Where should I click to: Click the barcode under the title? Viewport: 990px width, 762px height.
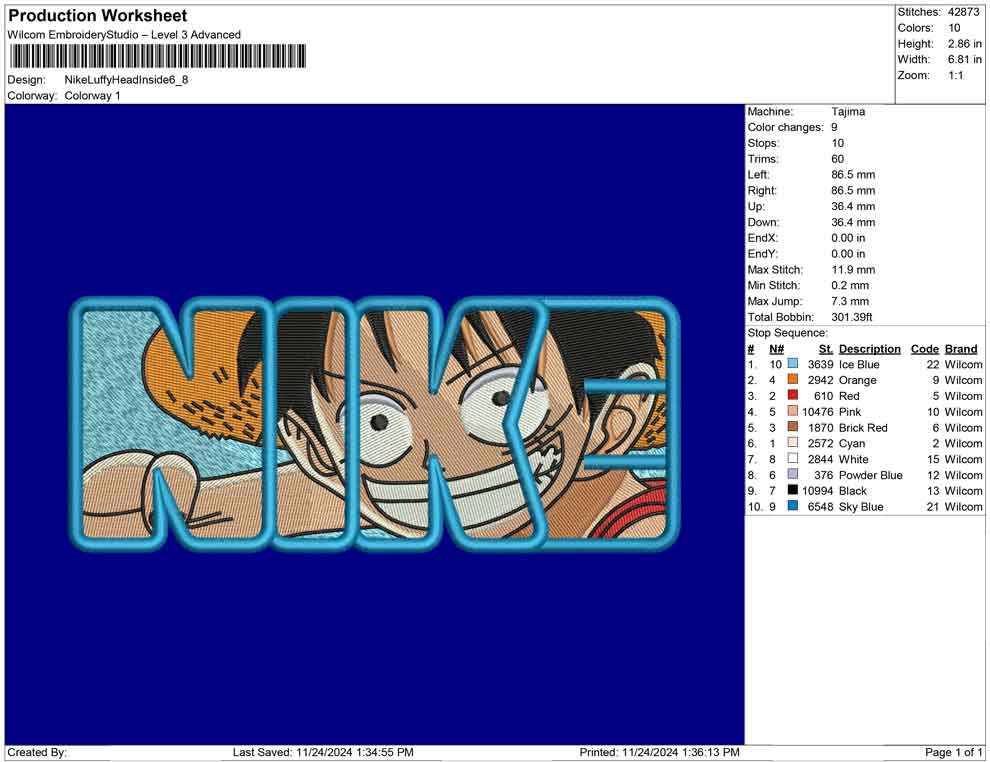pyautogui.click(x=158, y=56)
